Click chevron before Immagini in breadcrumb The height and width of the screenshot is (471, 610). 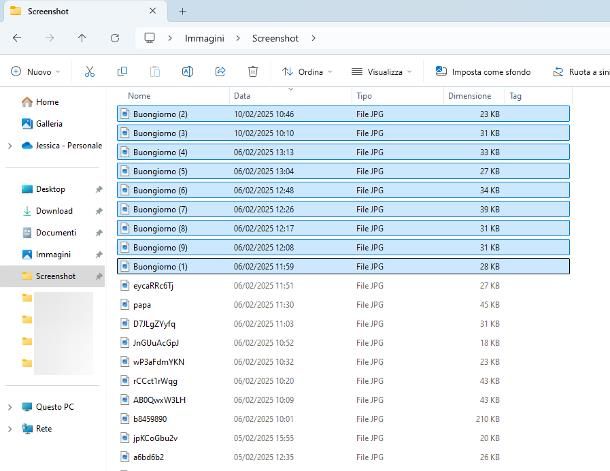pyautogui.click(x=170, y=38)
